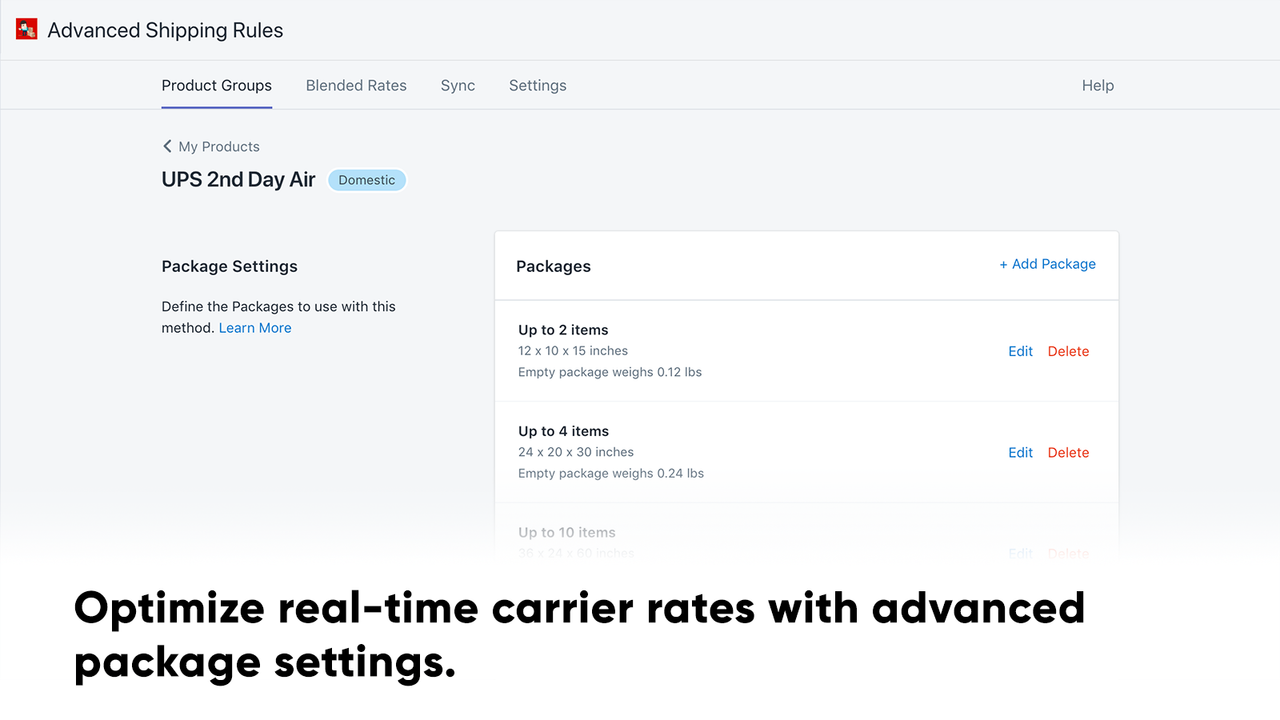
Task: Click the Advanced Shipping Rules app icon
Action: [26, 28]
